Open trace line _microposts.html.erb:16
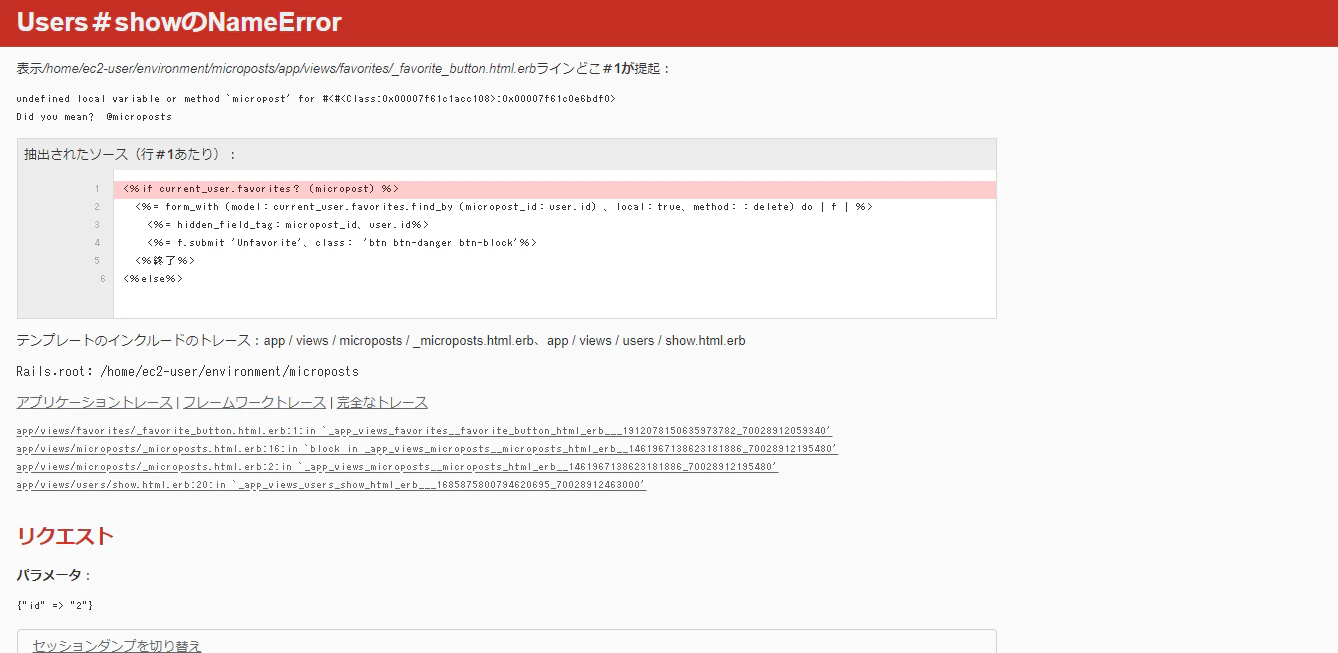Screen dimensions: 1338x653 pyautogui.click(x=427, y=449)
